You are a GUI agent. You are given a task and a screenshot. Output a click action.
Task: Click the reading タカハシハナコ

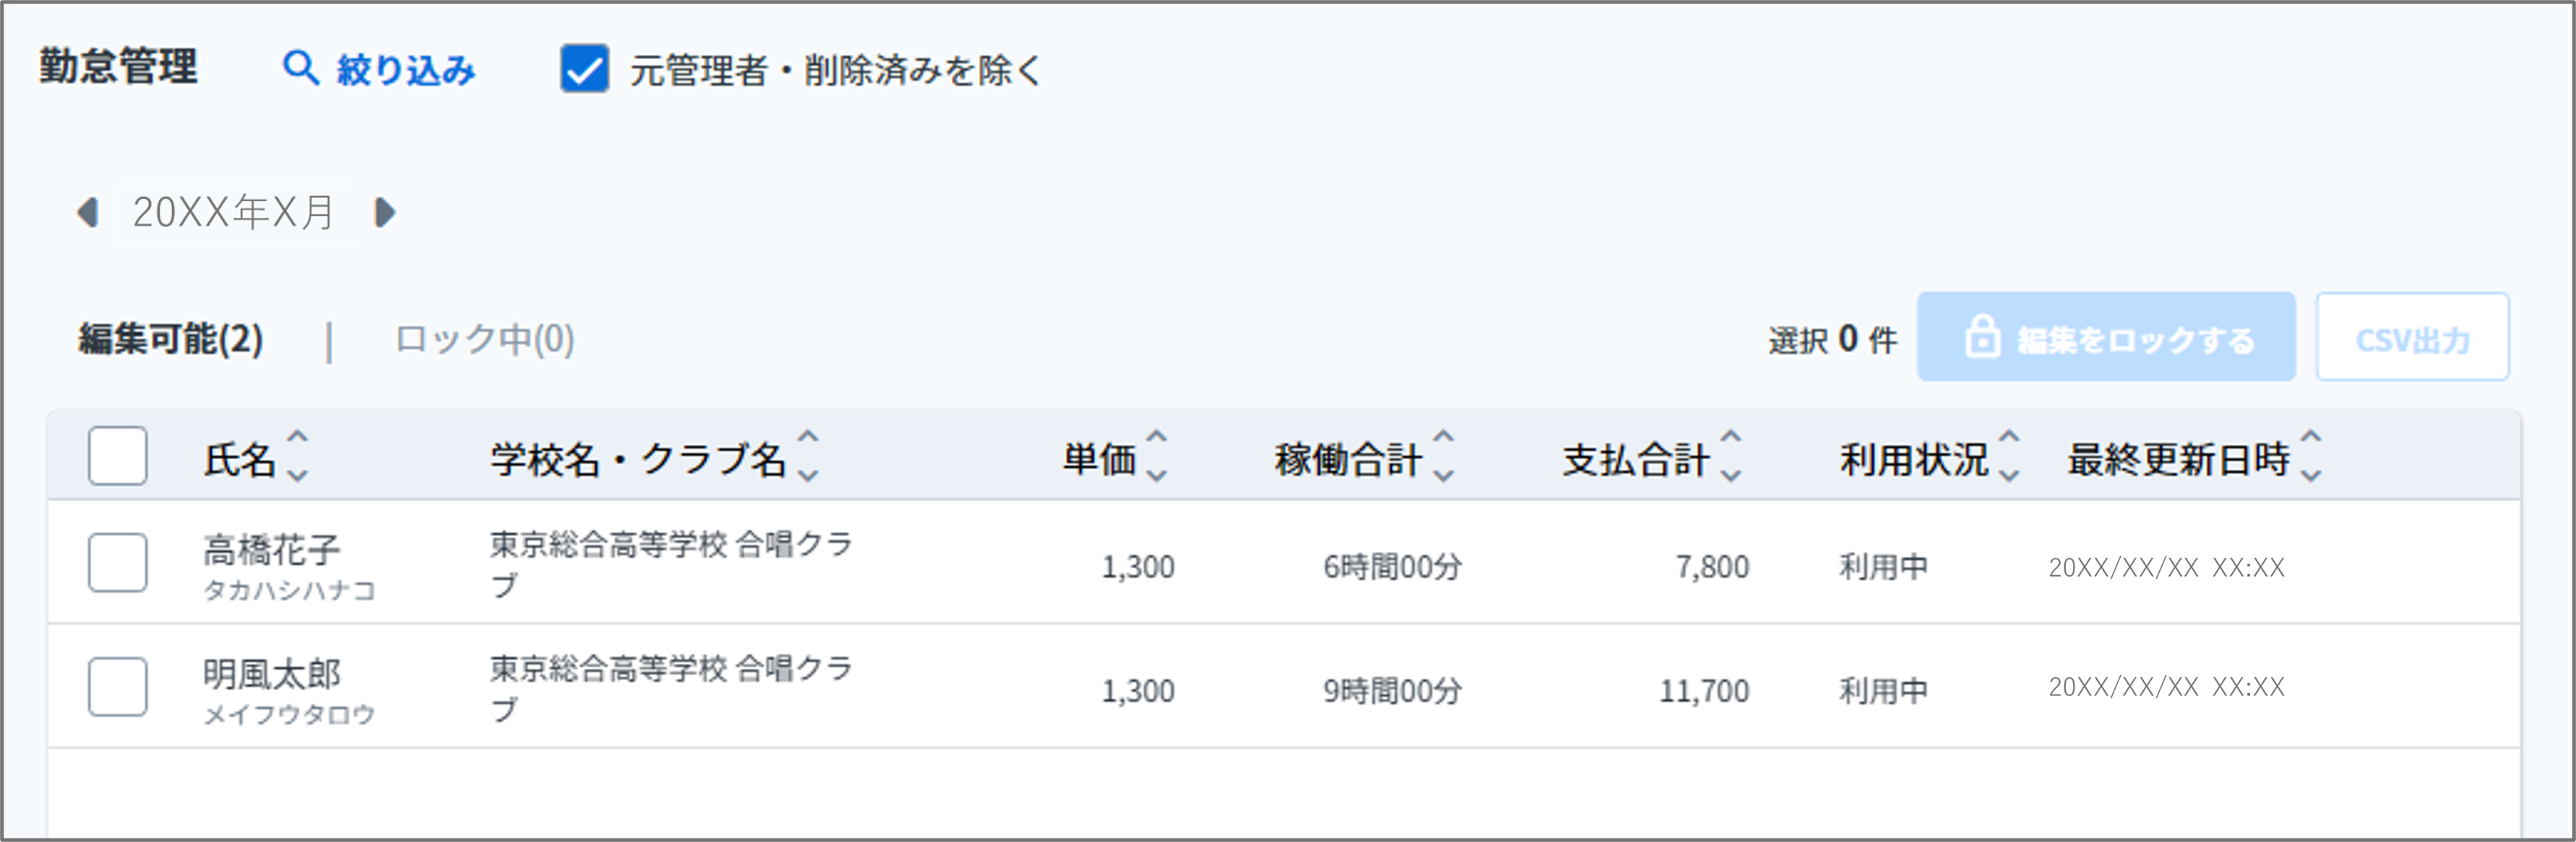point(289,591)
